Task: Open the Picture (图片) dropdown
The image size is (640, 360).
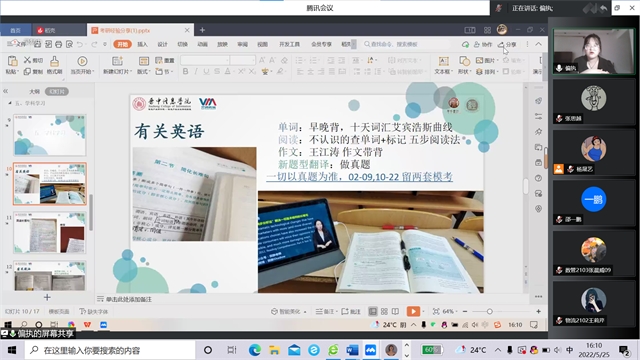Action: (x=487, y=60)
